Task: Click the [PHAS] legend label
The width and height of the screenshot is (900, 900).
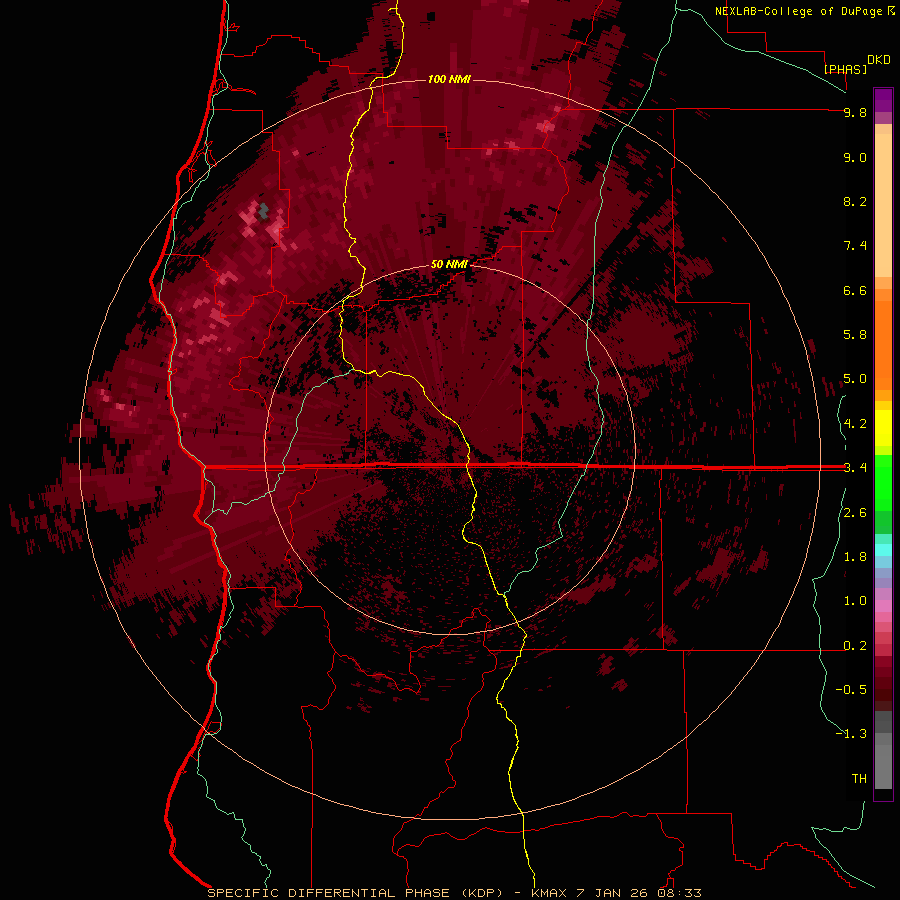Action: tap(845, 69)
